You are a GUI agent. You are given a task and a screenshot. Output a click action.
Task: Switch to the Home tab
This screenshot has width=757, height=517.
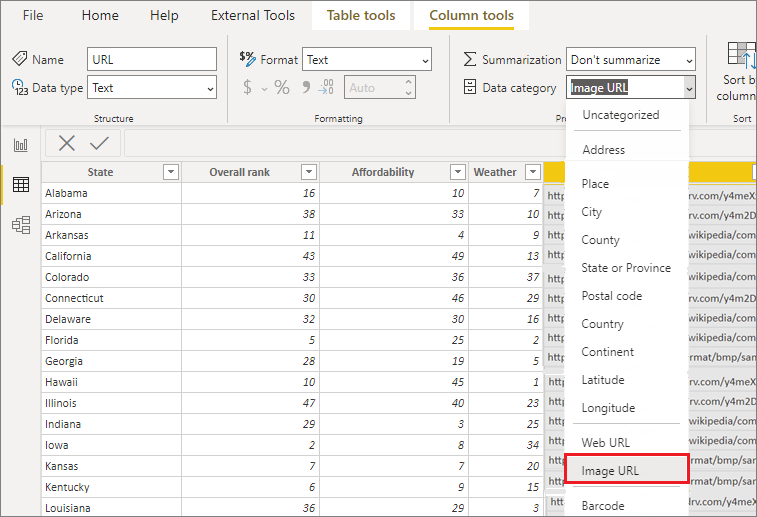point(100,15)
